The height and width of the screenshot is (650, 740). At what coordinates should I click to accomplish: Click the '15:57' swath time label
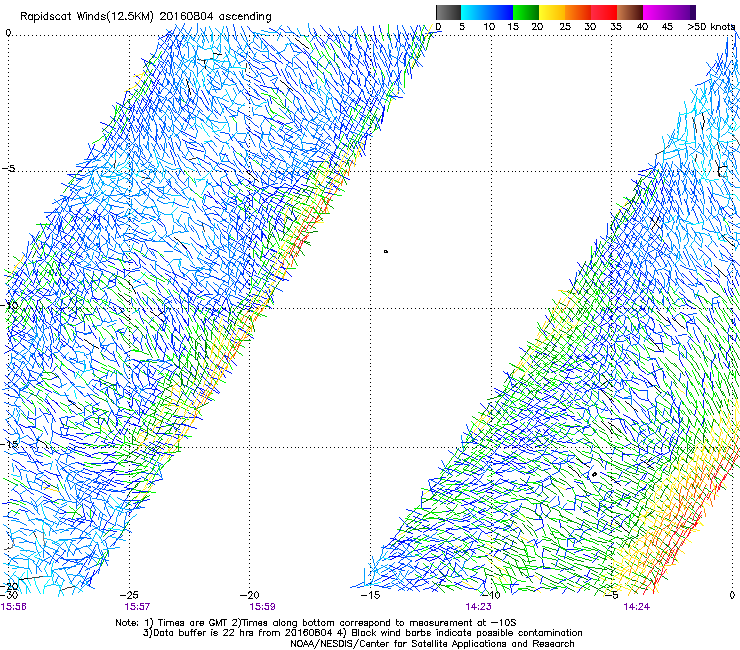(x=137, y=607)
